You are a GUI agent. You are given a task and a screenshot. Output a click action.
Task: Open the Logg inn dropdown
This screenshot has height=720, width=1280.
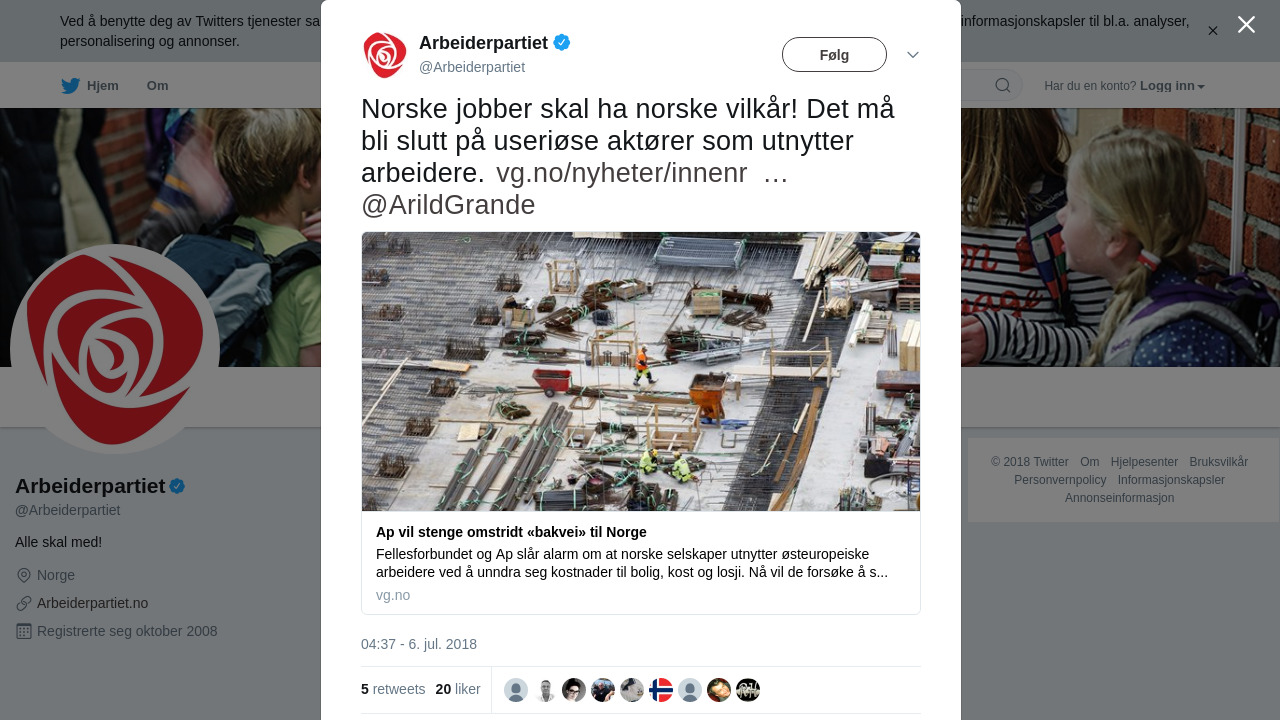pyautogui.click(x=1172, y=86)
